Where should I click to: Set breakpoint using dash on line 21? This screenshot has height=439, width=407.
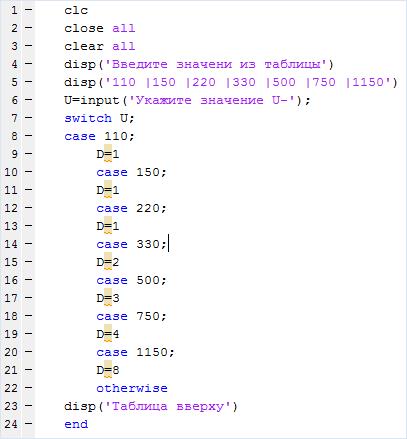(29, 370)
